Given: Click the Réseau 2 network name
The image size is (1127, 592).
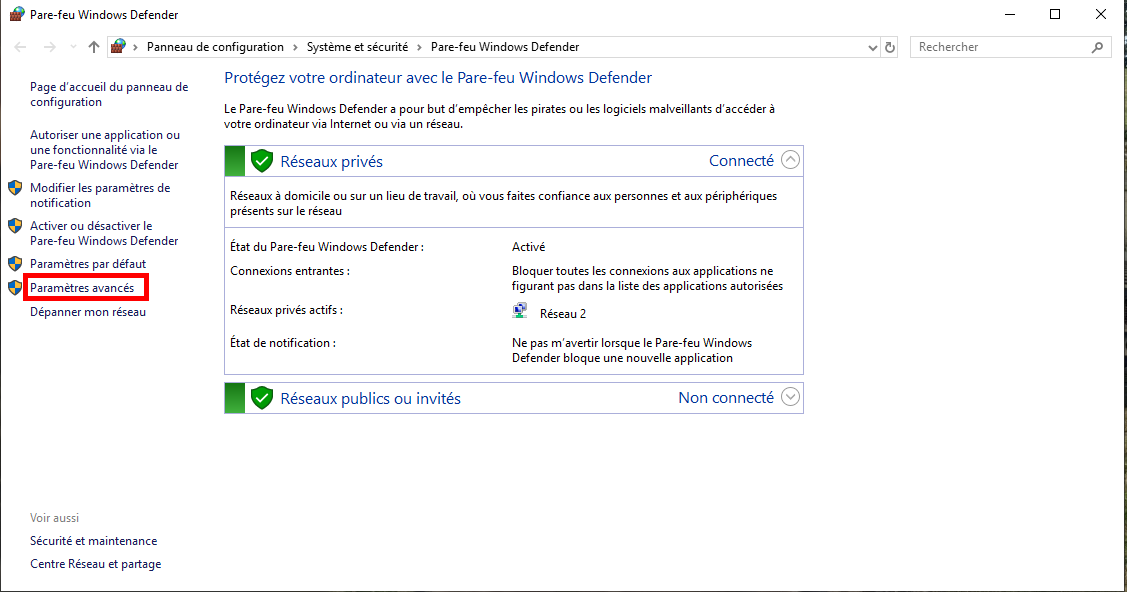Looking at the screenshot, I should [x=563, y=314].
